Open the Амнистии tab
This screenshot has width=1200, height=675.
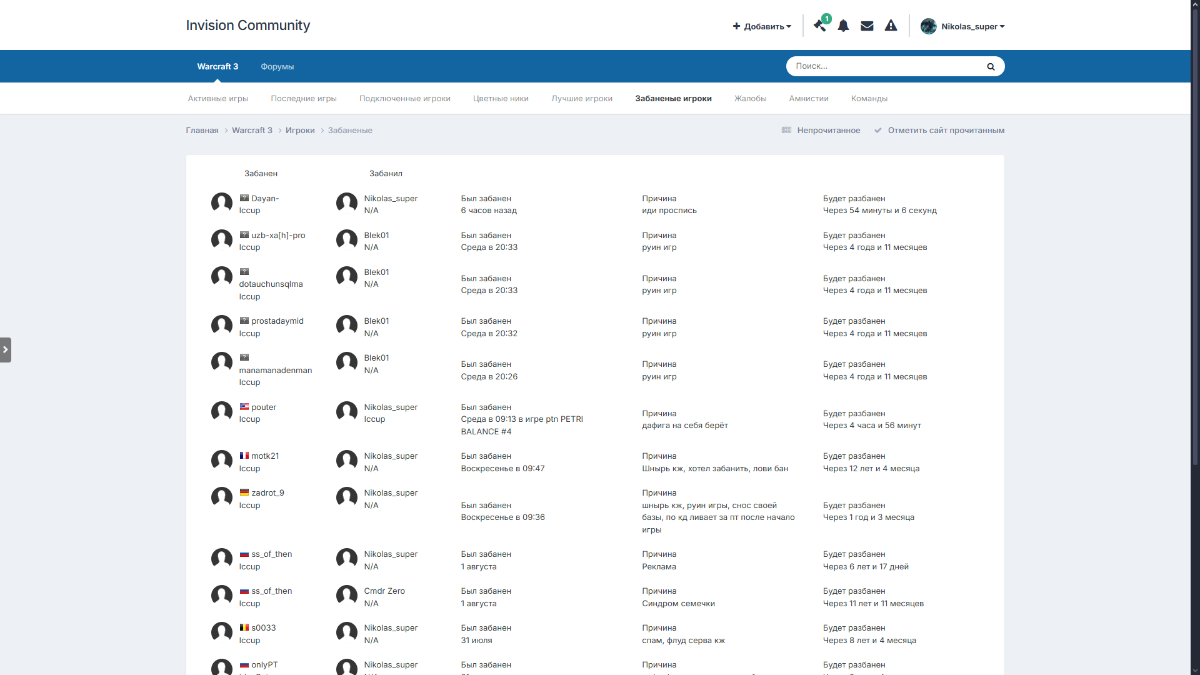pyautogui.click(x=808, y=99)
